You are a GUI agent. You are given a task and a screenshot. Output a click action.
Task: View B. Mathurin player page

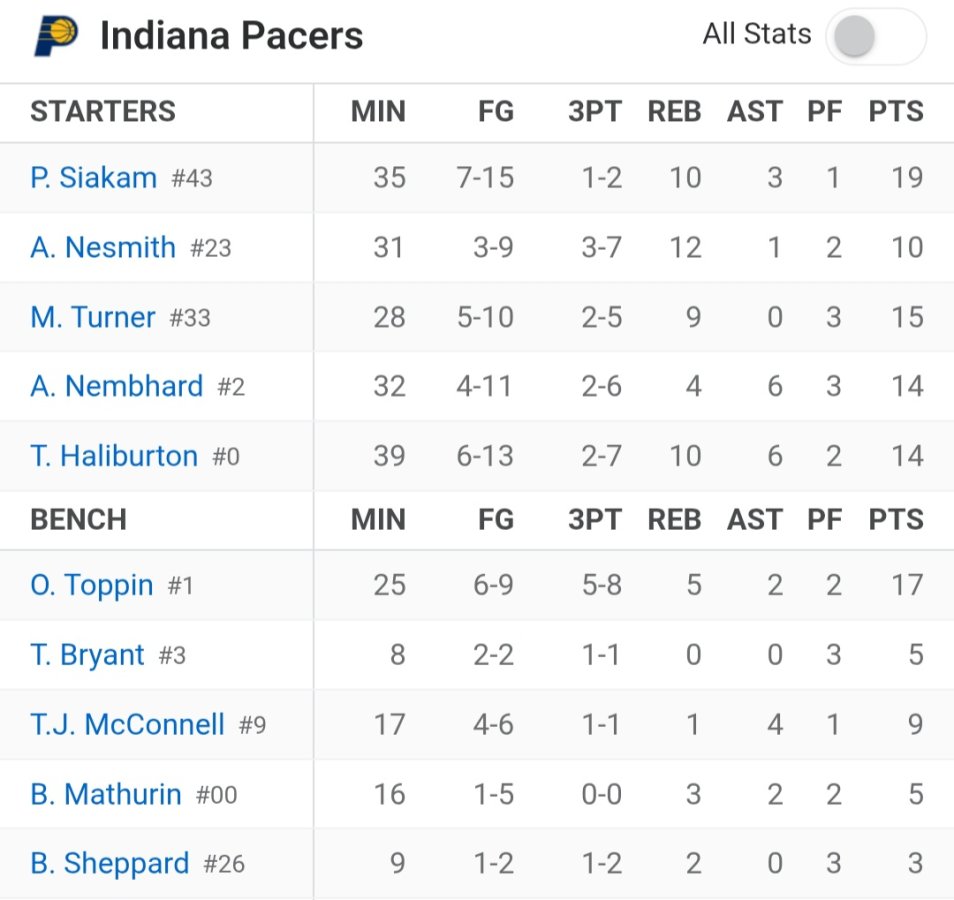pos(106,794)
